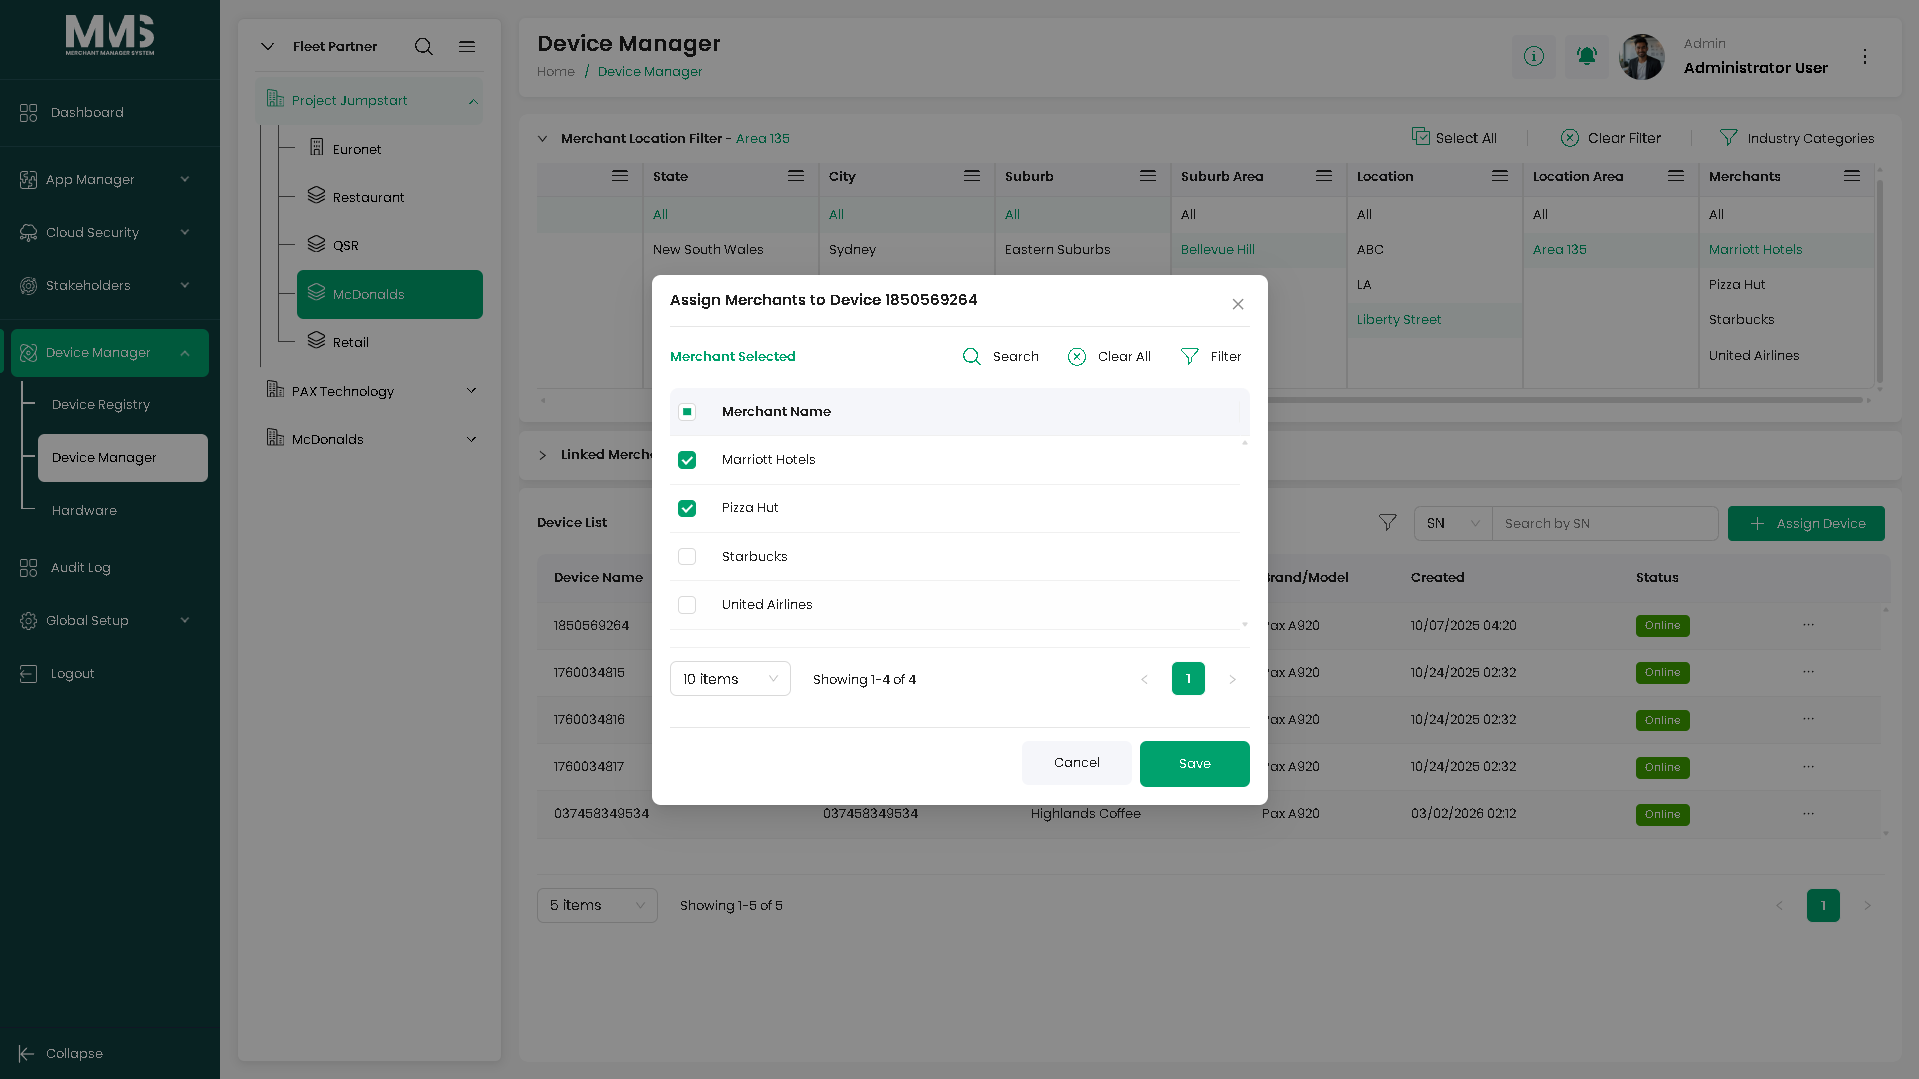1919x1079 pixels.
Task: Select the Retail tree item
Action: click(x=350, y=342)
